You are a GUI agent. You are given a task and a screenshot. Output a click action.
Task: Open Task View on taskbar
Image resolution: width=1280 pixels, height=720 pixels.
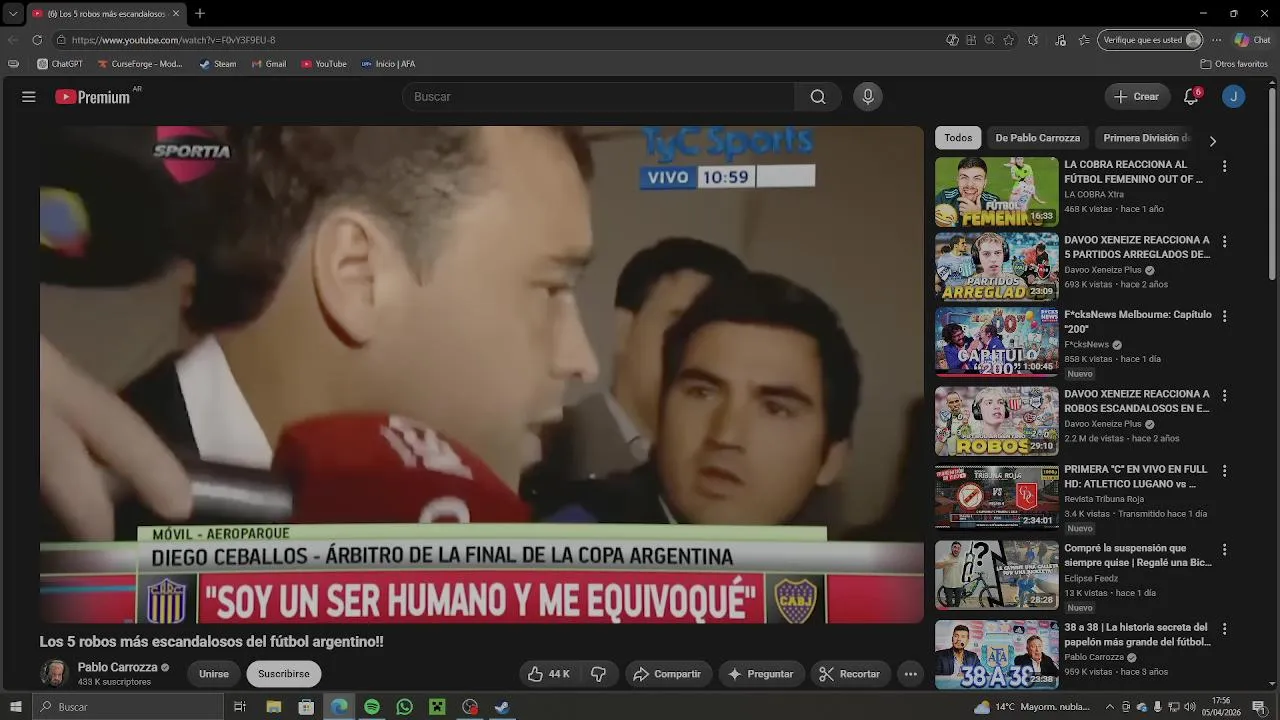(240, 707)
